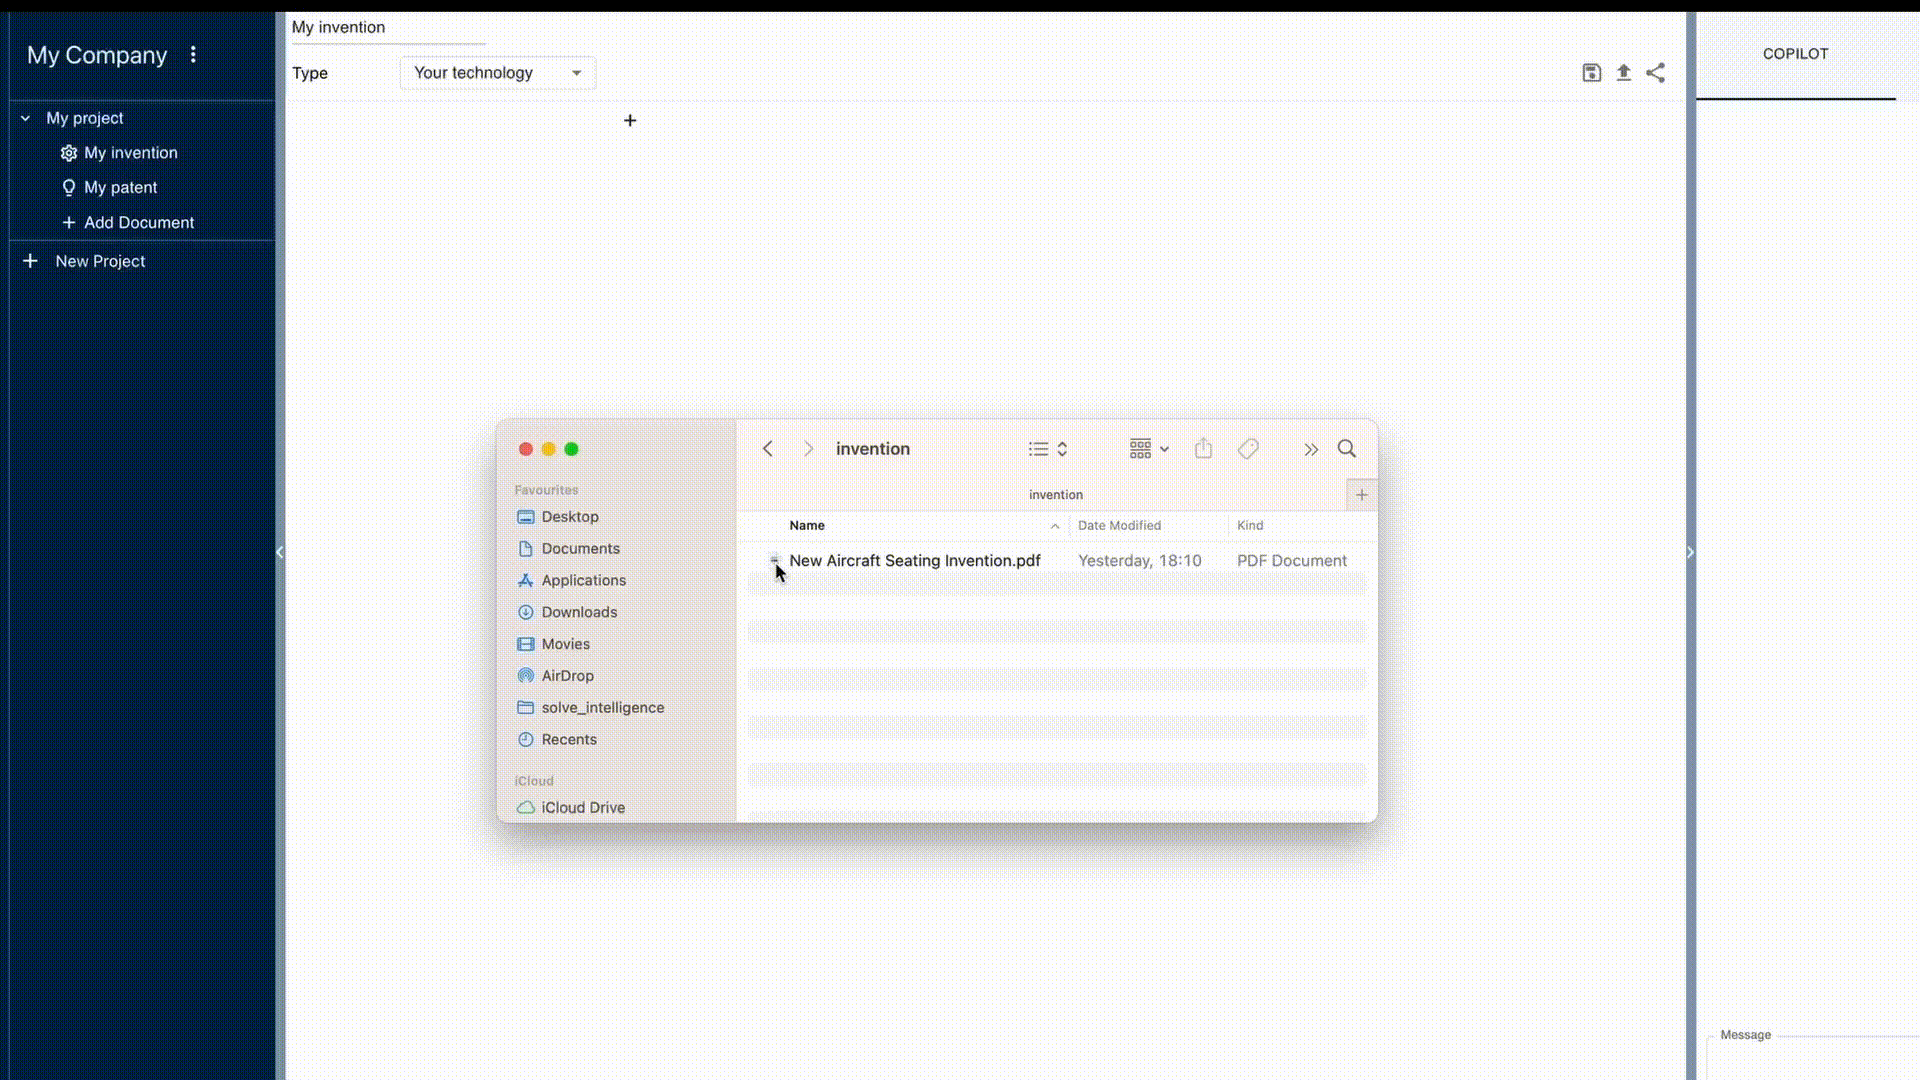Screen dimensions: 1920x1080
Task: Select New Aircraft Seating Invention.pdf file
Action: [x=914, y=561]
